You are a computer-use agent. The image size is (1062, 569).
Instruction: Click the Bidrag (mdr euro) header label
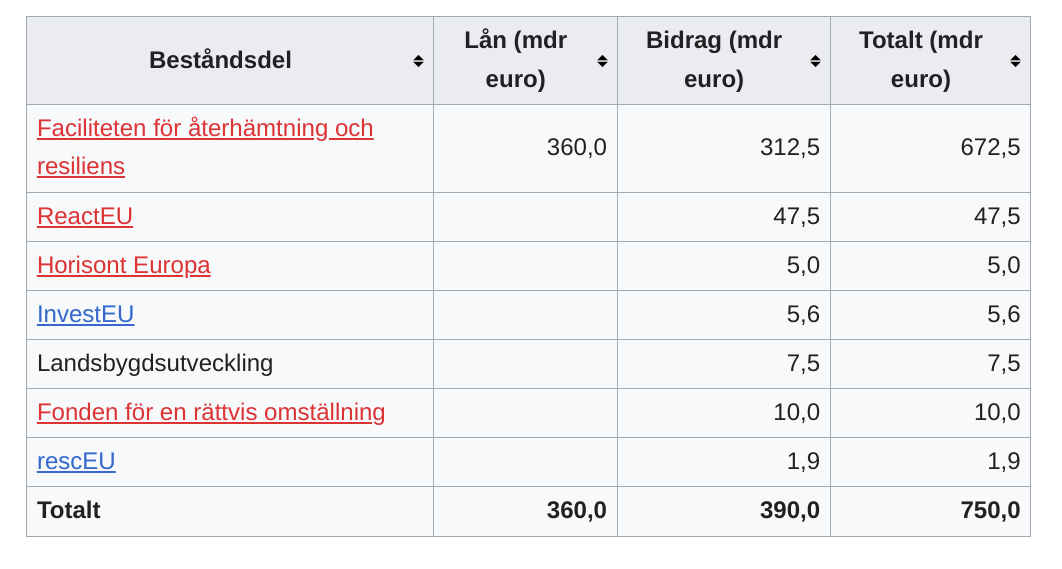click(714, 60)
